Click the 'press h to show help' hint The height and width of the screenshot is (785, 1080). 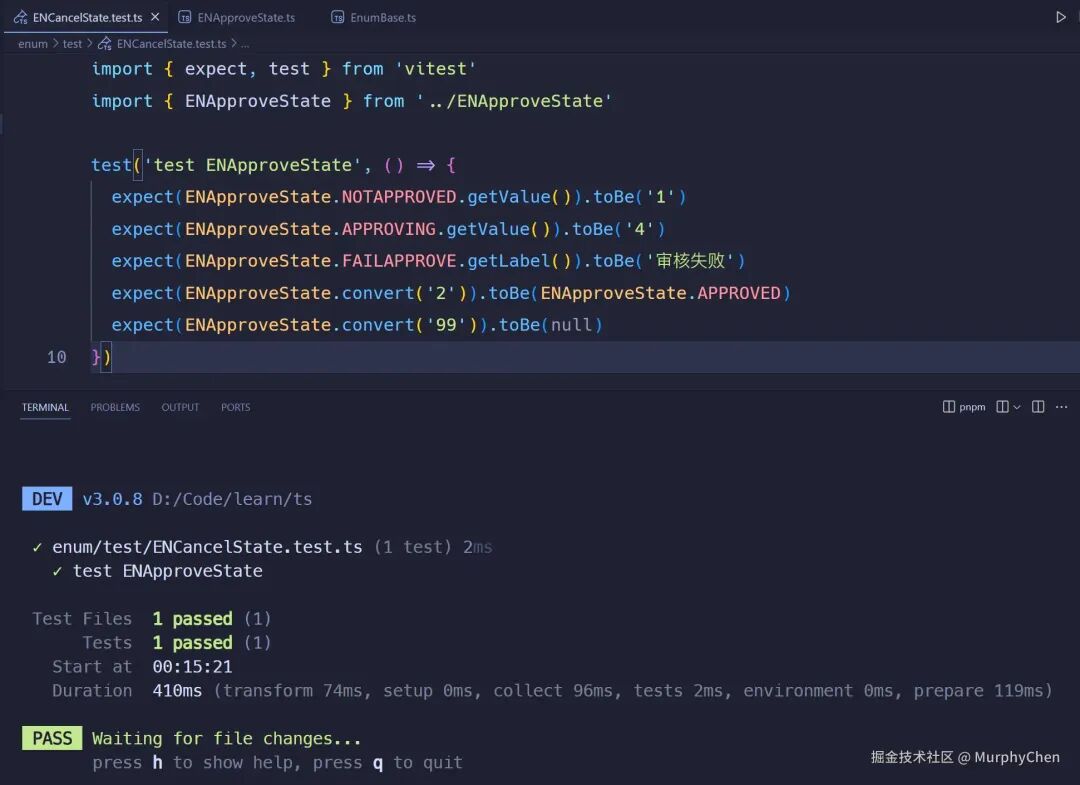pyautogui.click(x=196, y=763)
